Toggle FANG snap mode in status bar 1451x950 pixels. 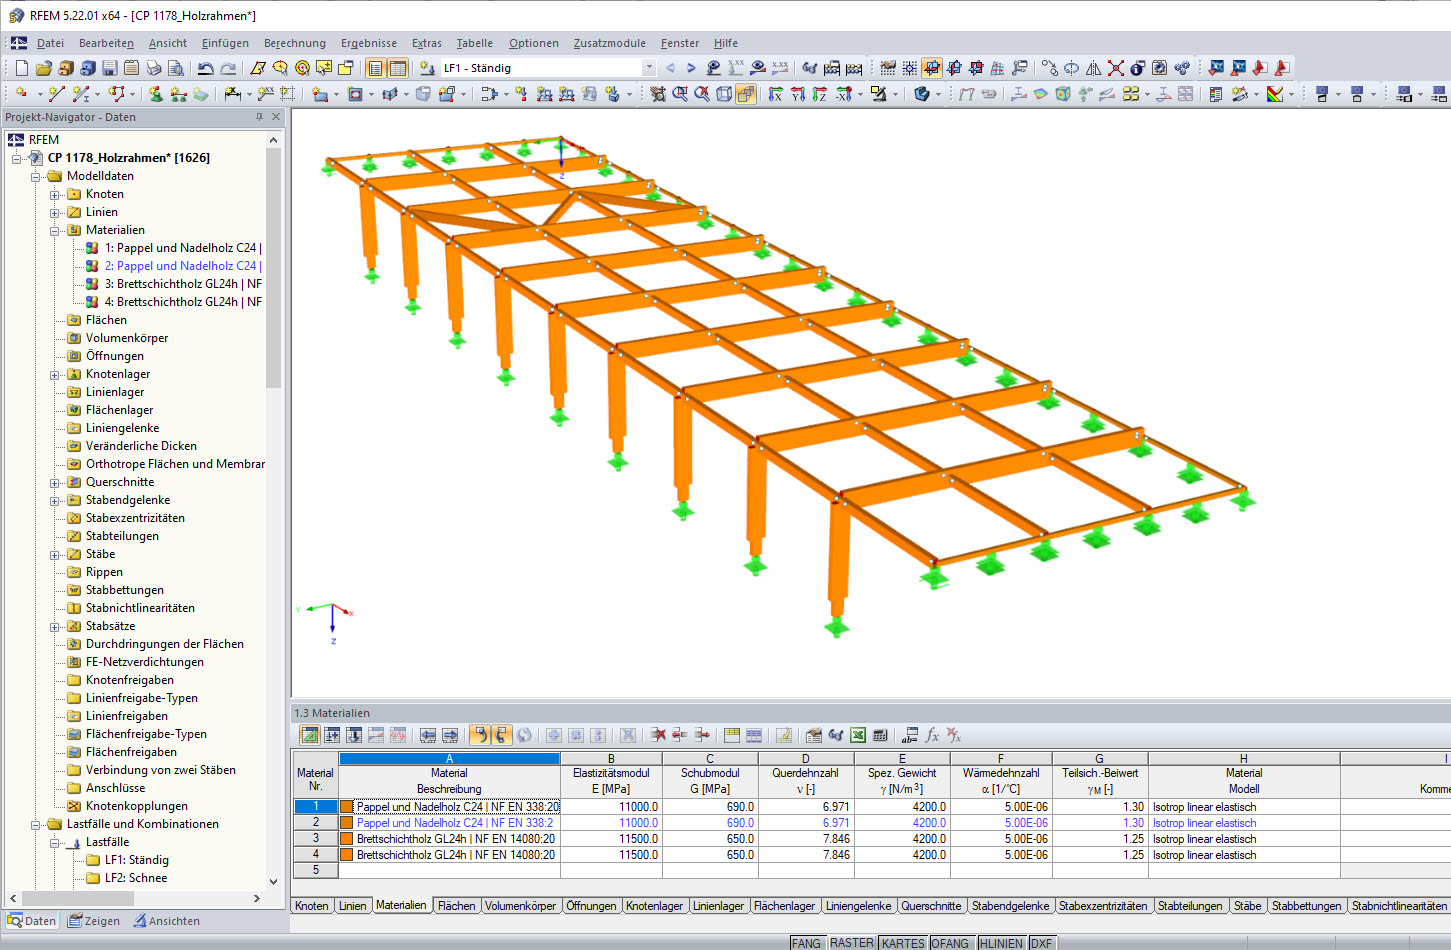[x=806, y=943]
